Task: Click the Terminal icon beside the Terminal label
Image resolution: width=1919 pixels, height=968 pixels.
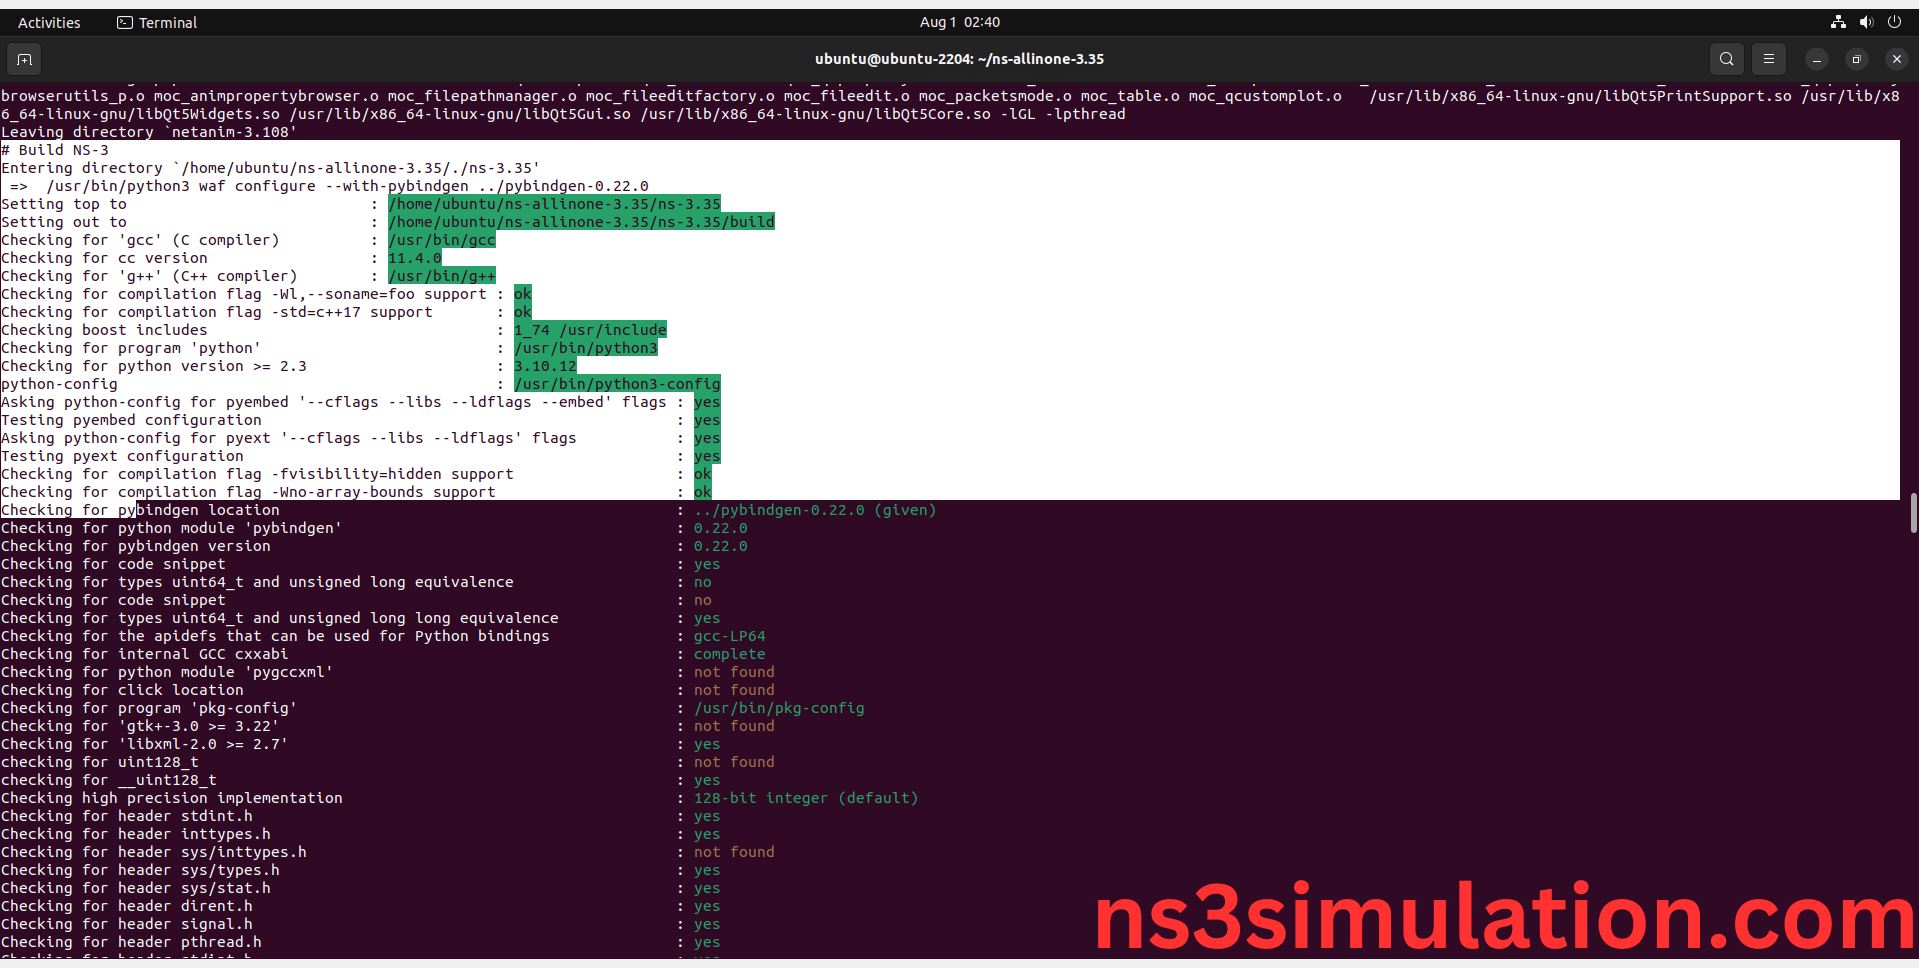Action: coord(124,22)
